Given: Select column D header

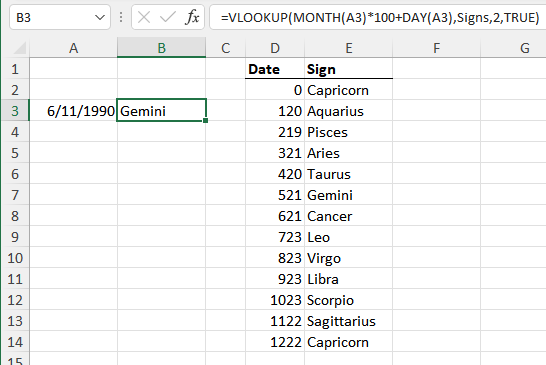Looking at the screenshot, I should 275,48.
